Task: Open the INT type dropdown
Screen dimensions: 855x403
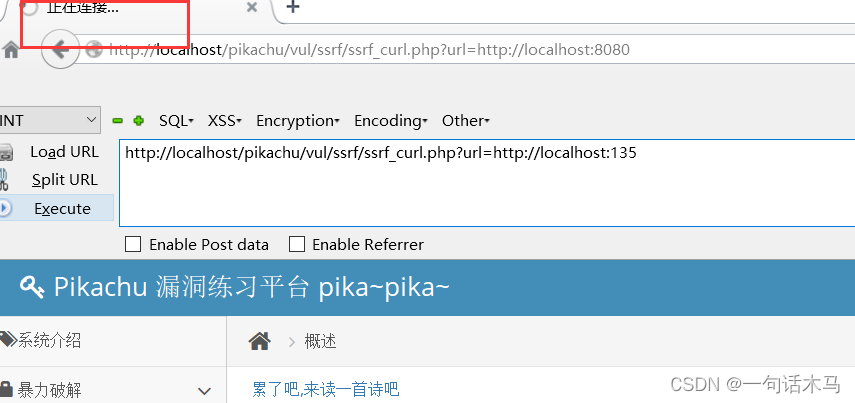Action: click(x=50, y=121)
